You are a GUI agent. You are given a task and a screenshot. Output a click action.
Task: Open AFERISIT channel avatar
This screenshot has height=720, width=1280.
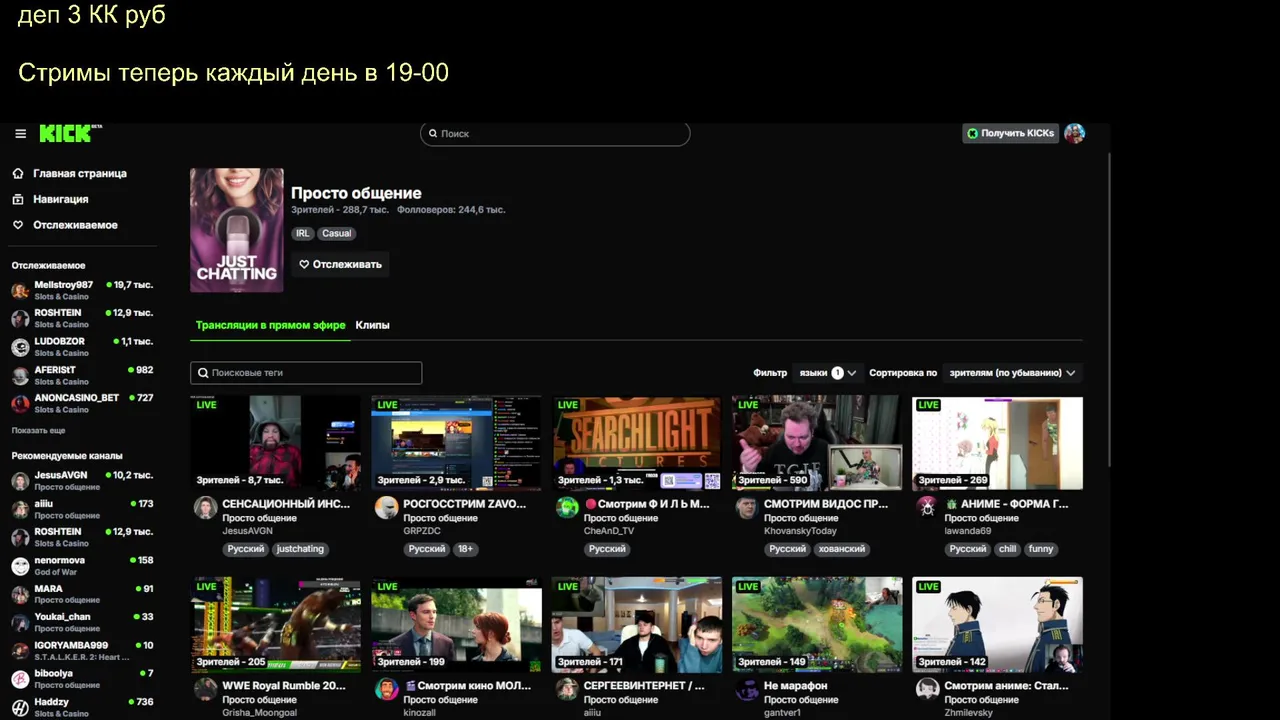tap(20, 375)
